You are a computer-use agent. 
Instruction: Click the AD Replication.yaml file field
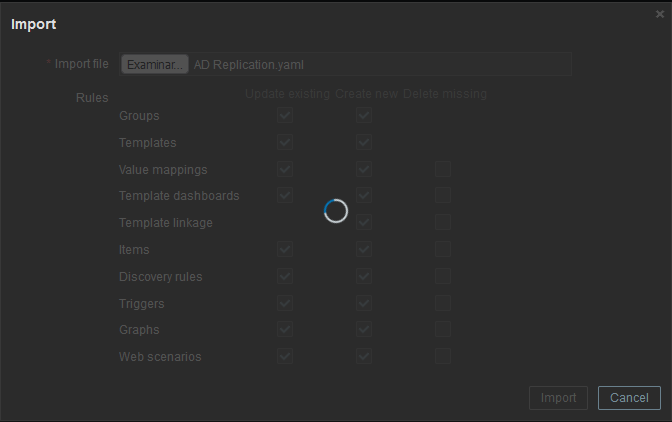tap(380, 64)
